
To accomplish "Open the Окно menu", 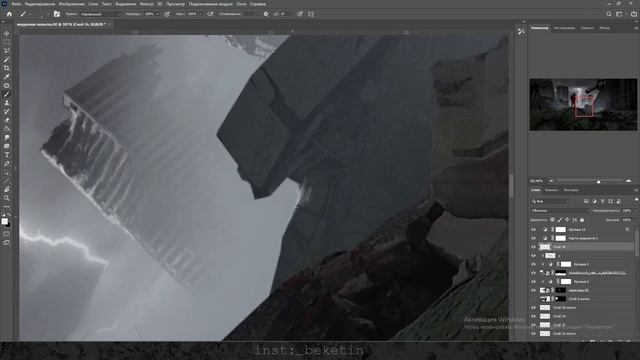I will tap(241, 4).
